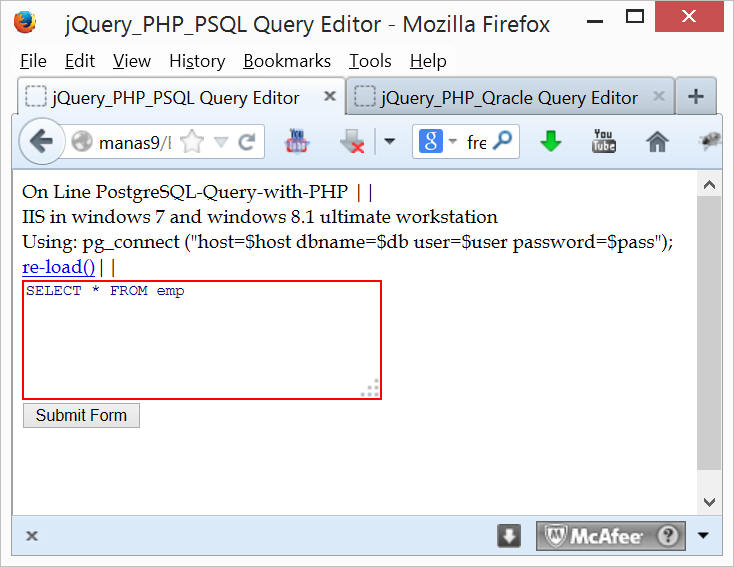
Task: Click the black YouTube toolbar icon
Action: point(604,141)
